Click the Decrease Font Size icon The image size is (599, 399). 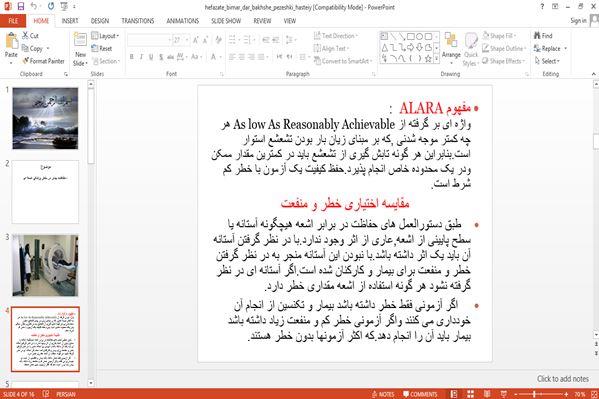point(206,40)
